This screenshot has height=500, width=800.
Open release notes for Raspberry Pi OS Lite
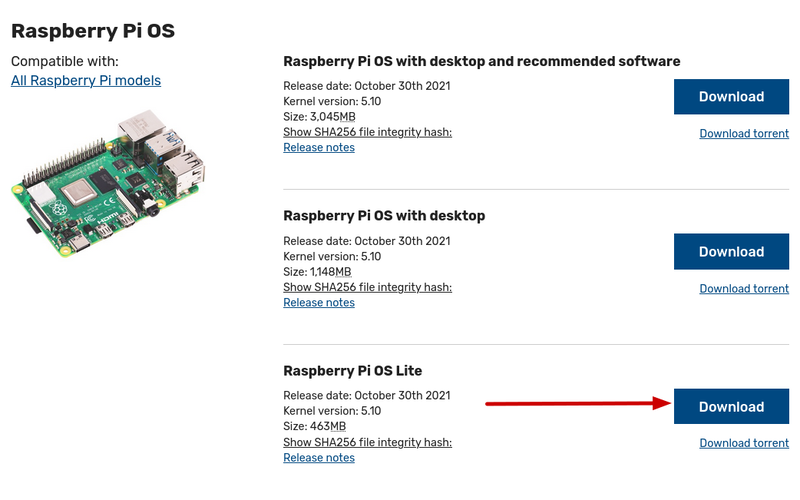click(x=318, y=458)
